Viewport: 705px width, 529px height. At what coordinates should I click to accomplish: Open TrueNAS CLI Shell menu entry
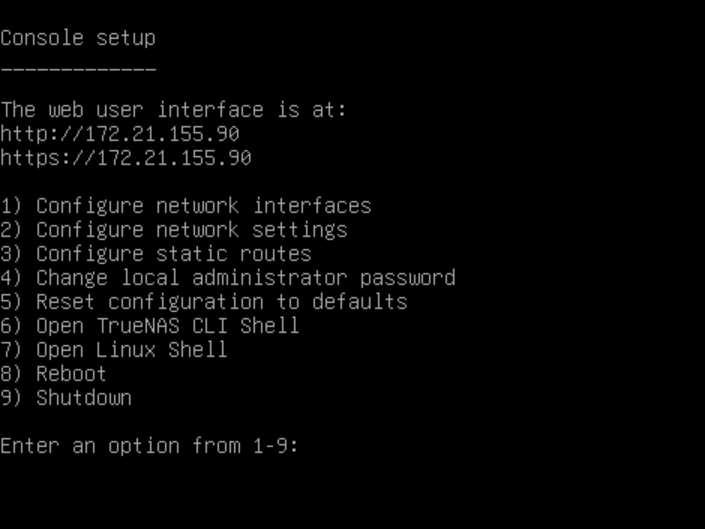click(167, 326)
